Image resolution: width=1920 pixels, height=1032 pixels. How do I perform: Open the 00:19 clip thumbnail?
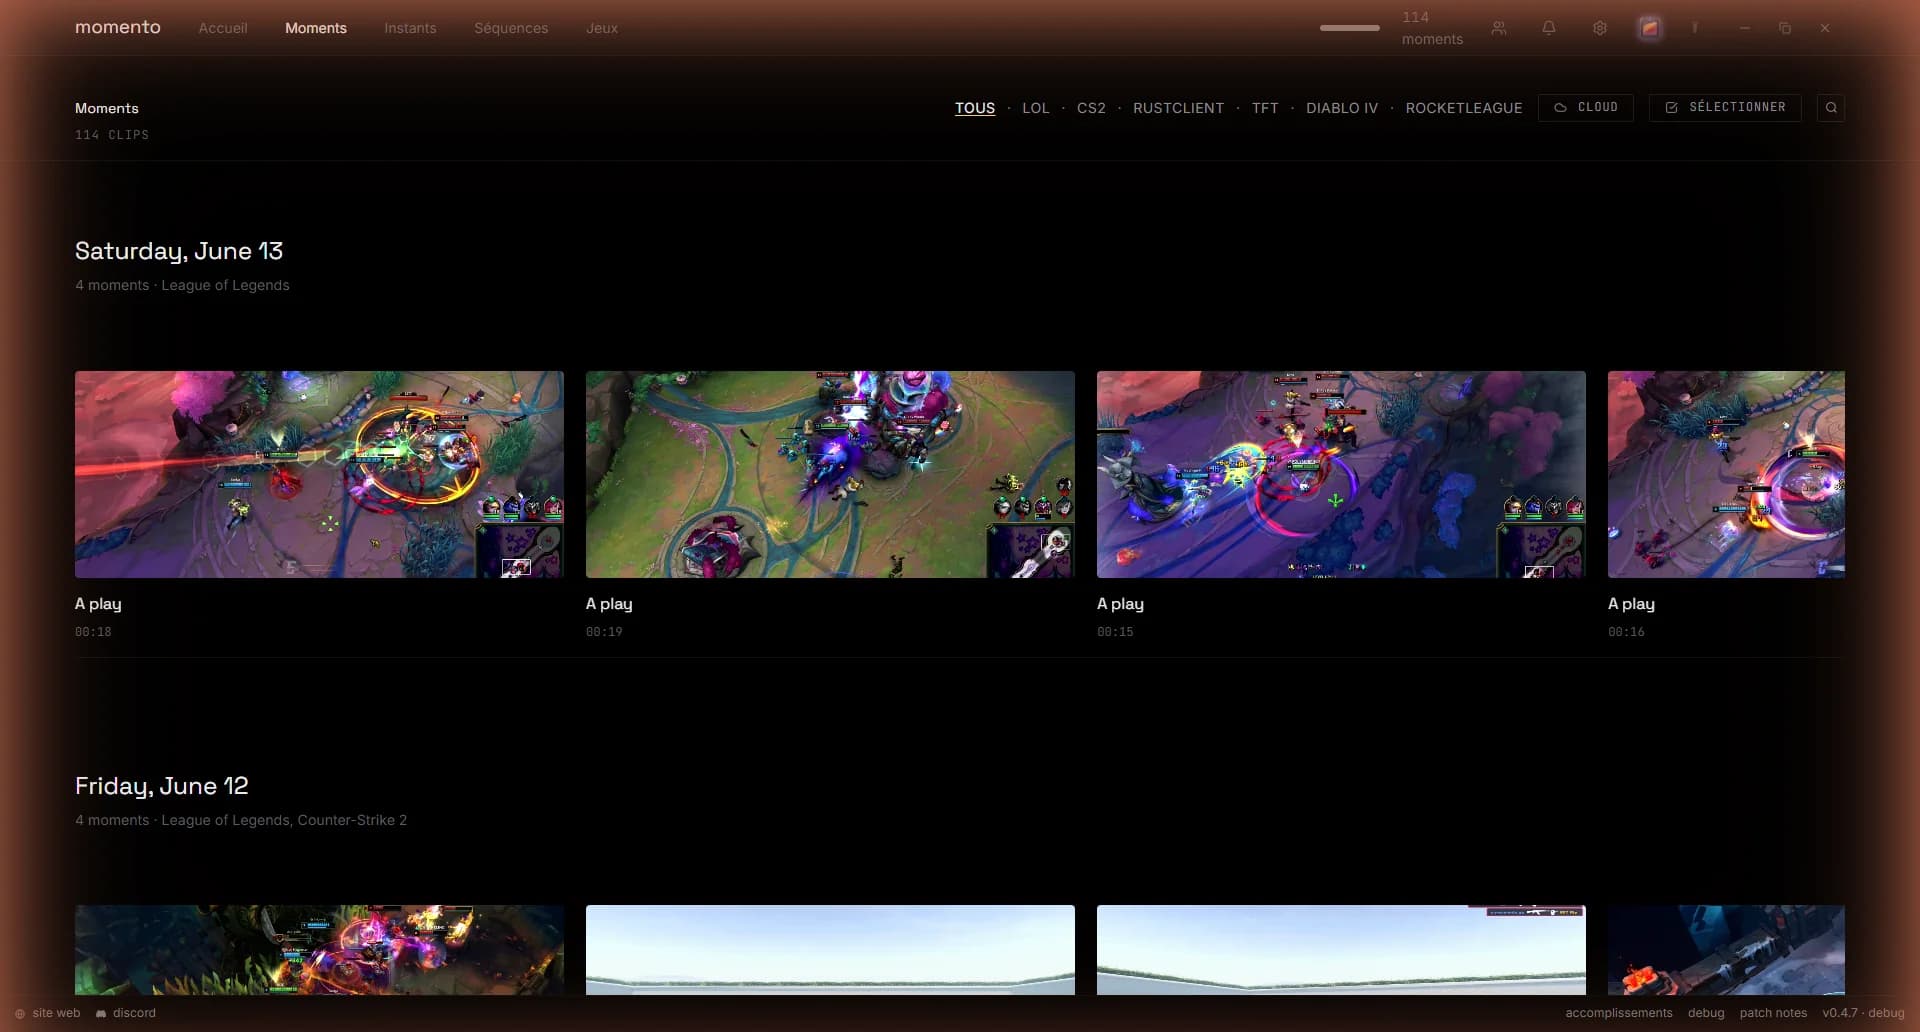830,475
